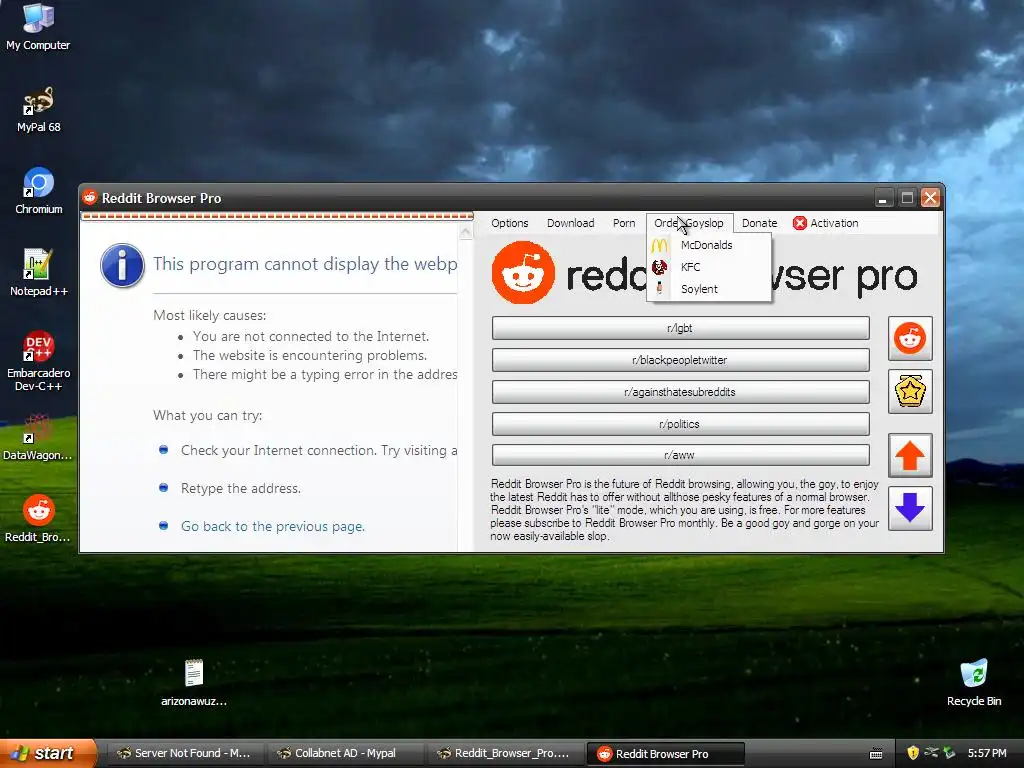
Task: Open the Recycle Bin
Action: (x=974, y=682)
